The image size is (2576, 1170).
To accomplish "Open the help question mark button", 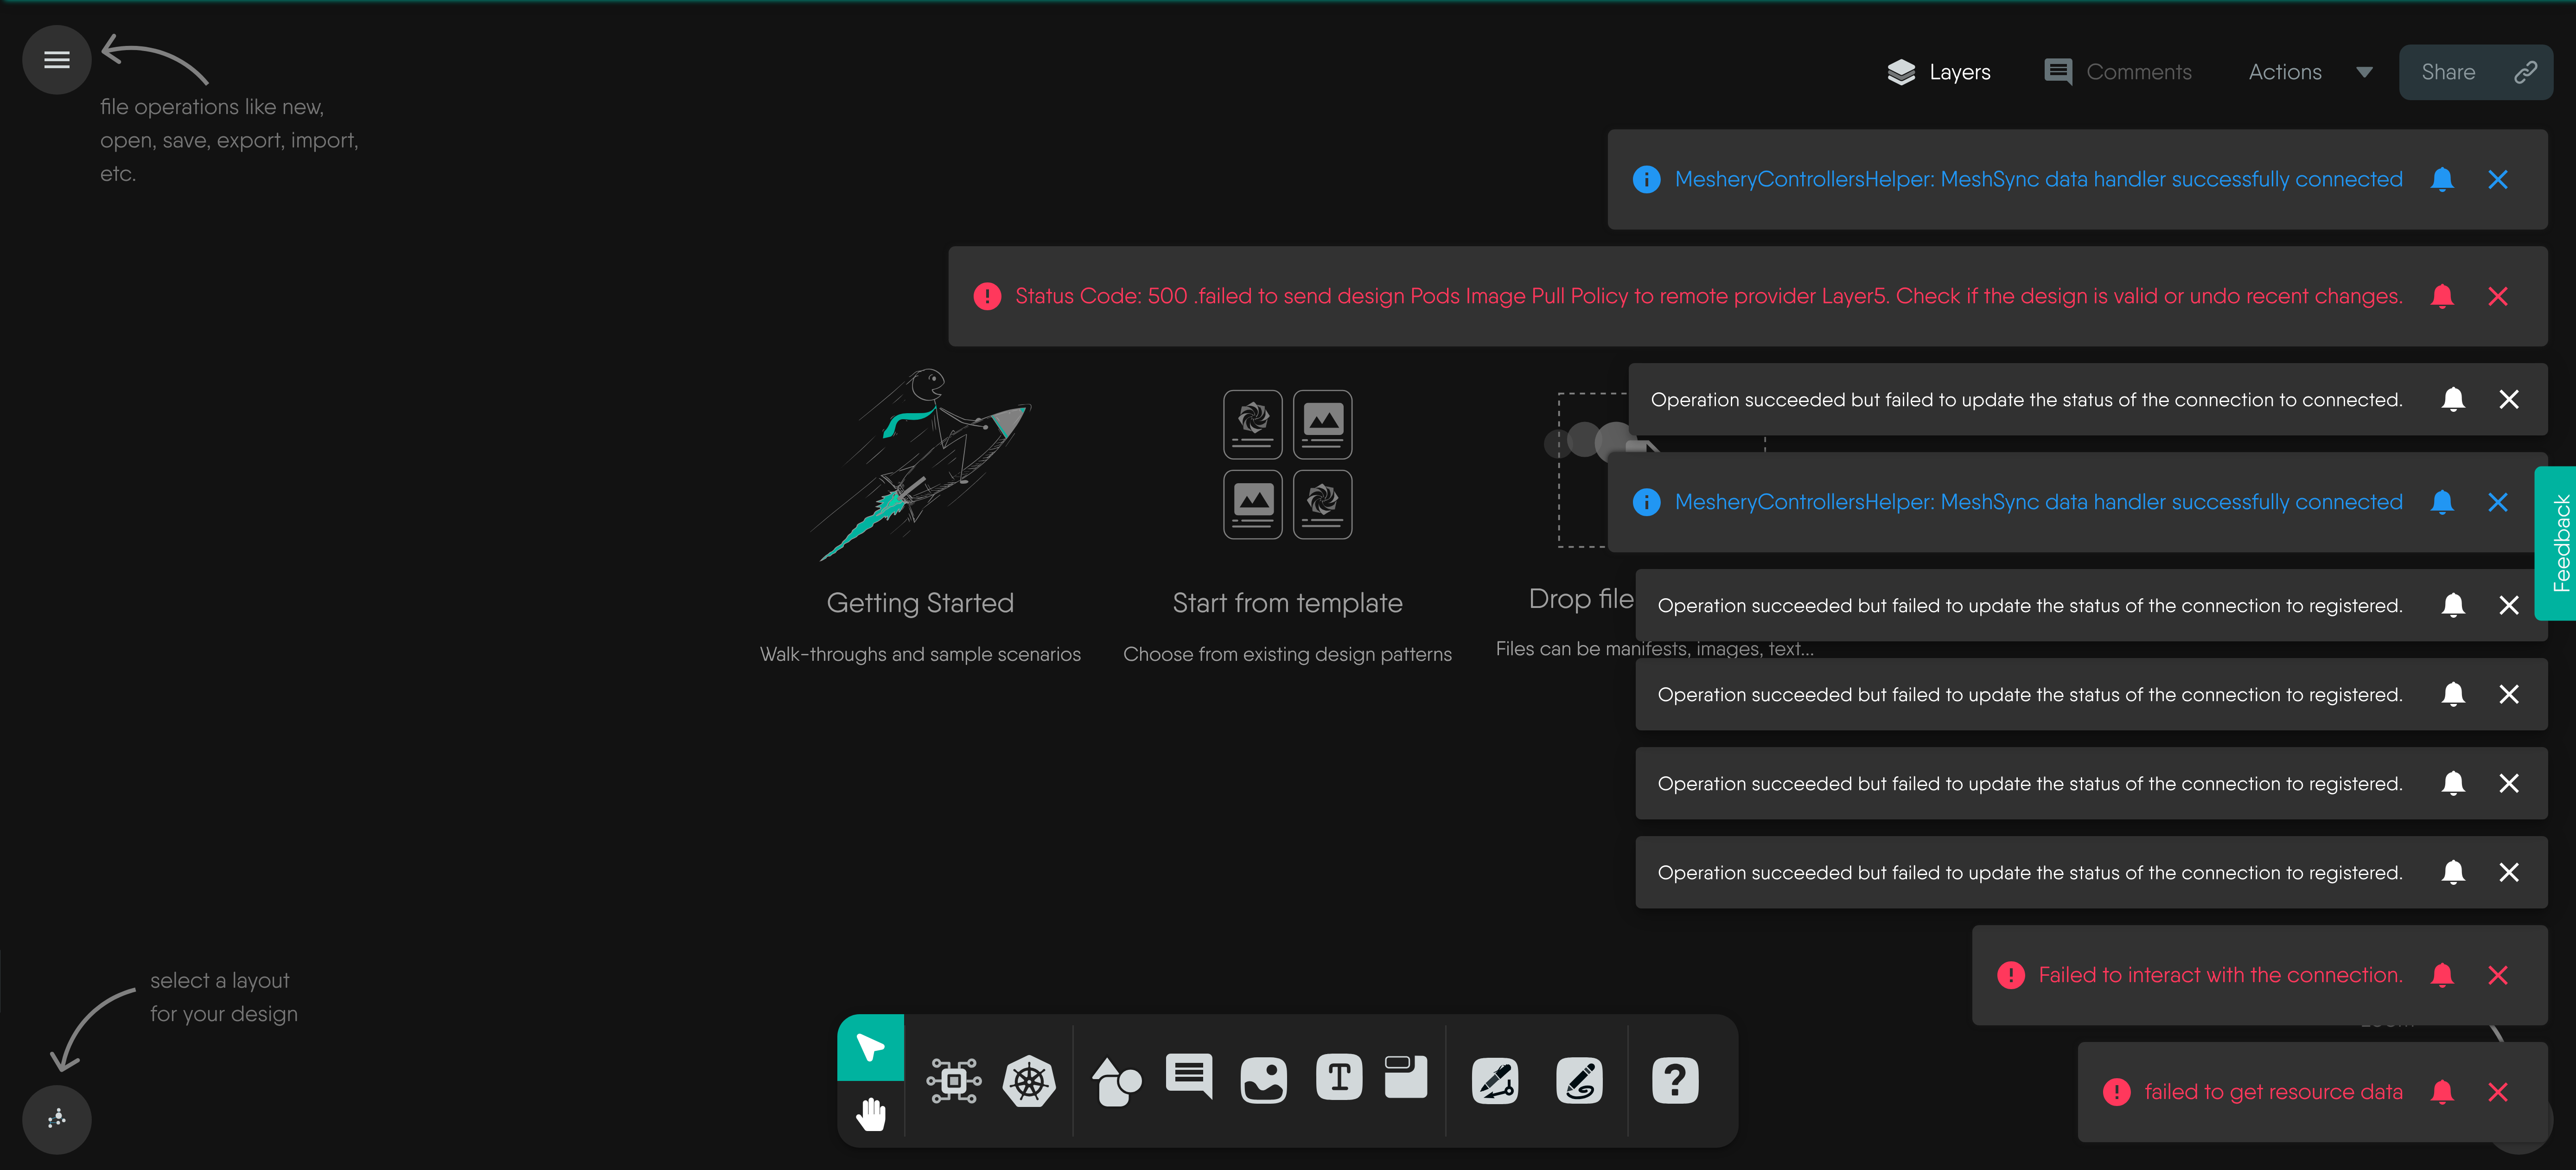I will [x=1675, y=1081].
